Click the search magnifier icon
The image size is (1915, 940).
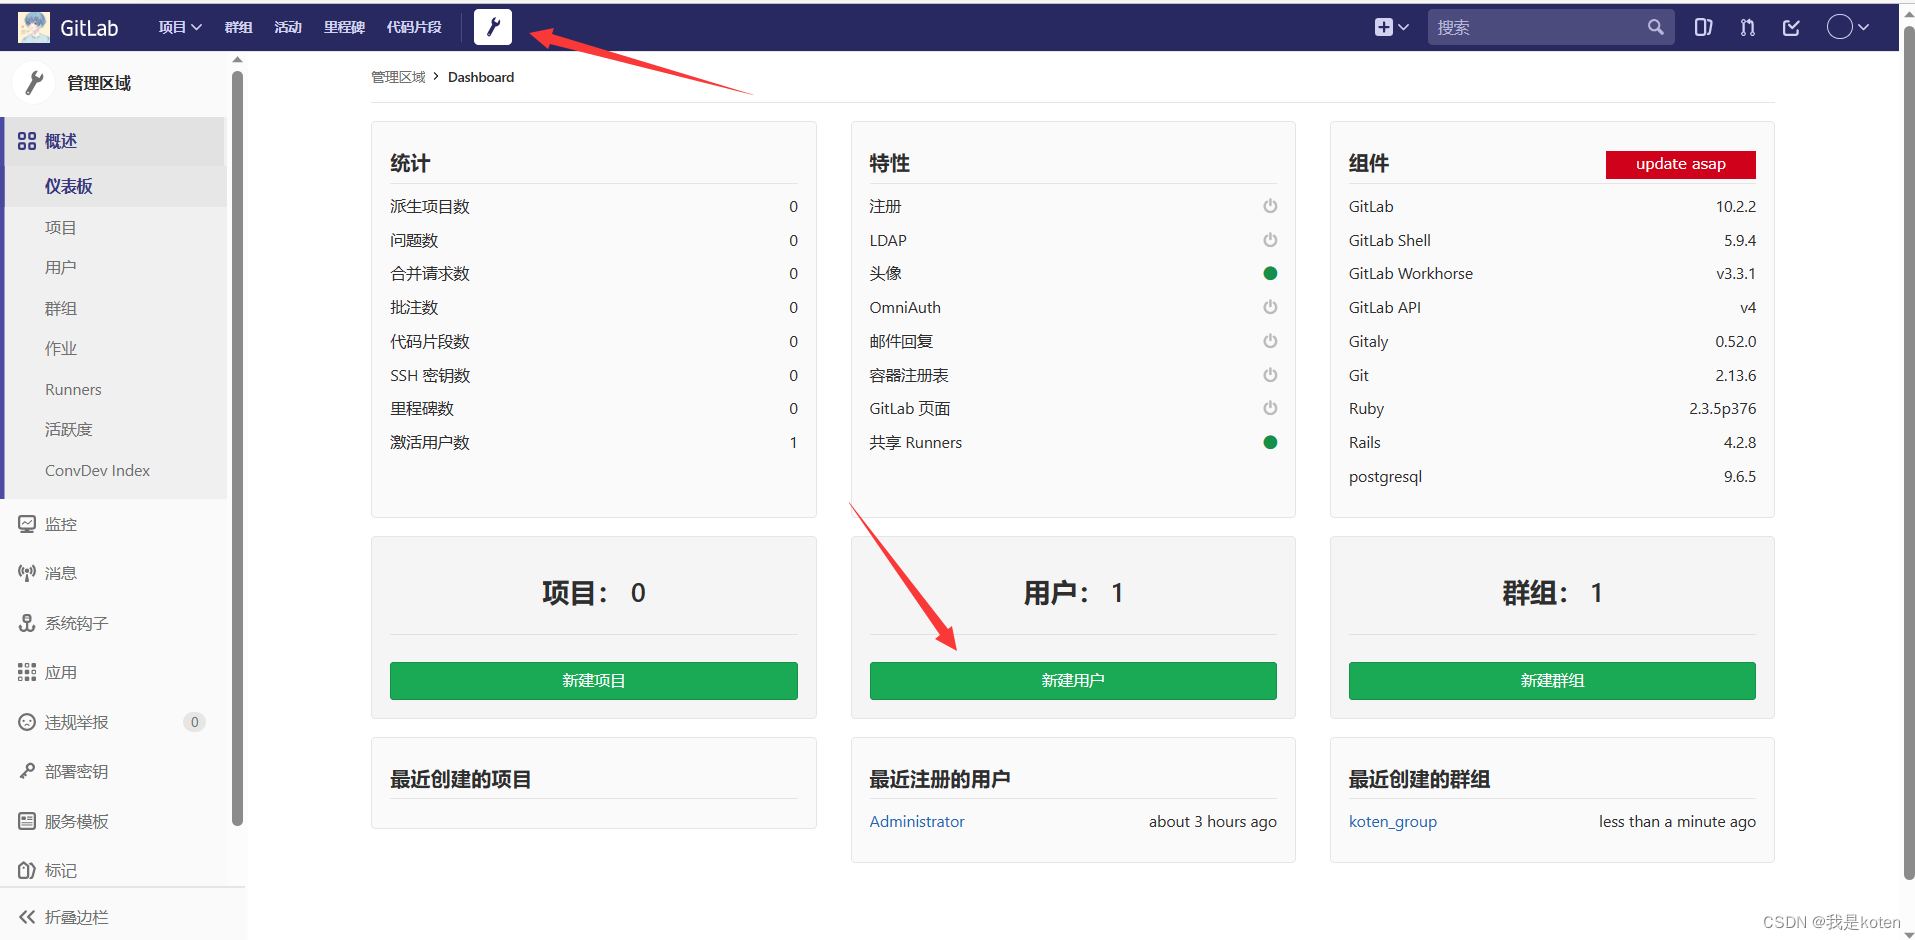click(1655, 27)
